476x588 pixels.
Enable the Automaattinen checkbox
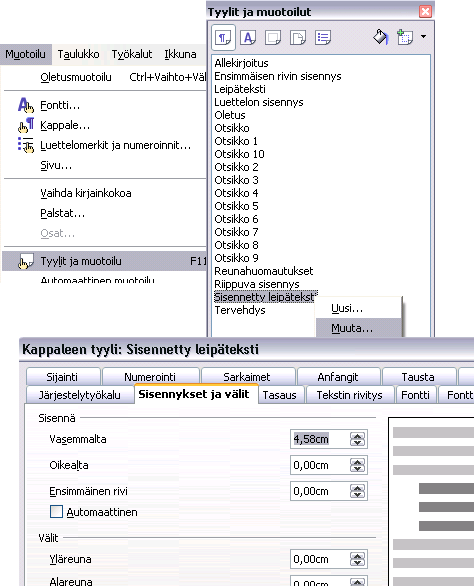pyautogui.click(x=56, y=512)
